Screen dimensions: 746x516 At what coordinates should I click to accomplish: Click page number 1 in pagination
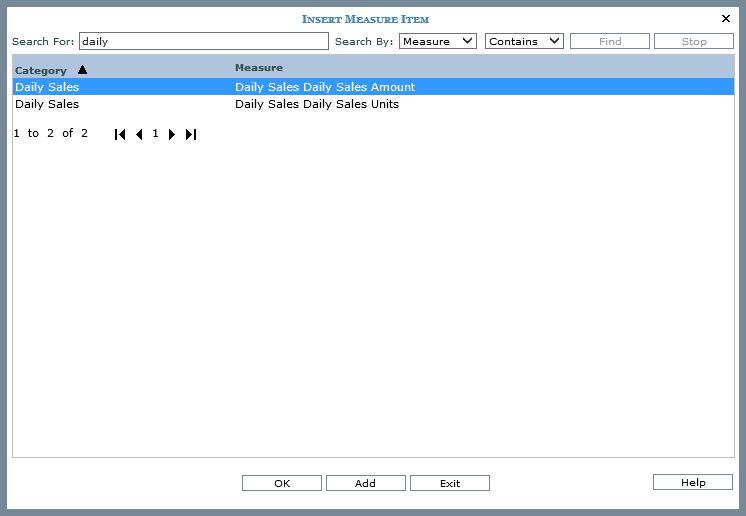pyautogui.click(x=156, y=133)
